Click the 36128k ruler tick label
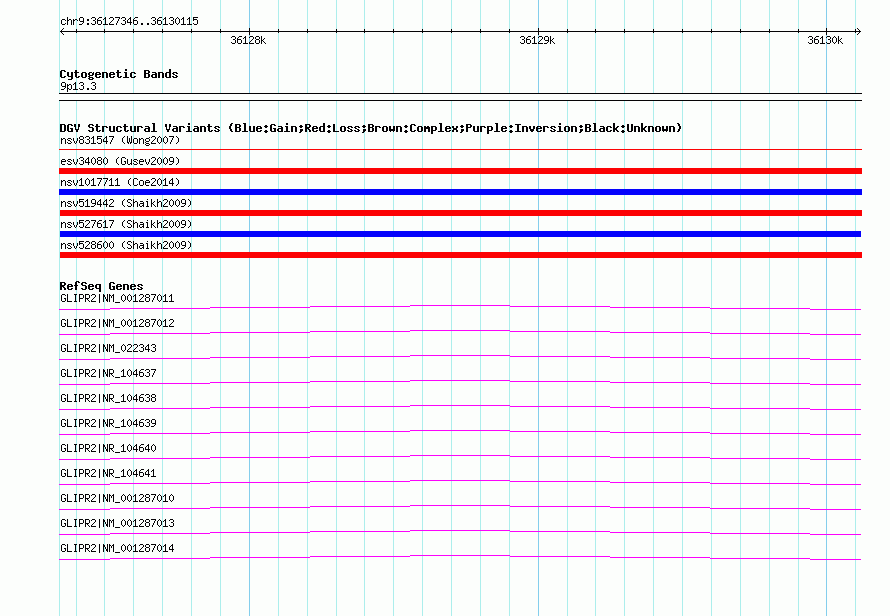The image size is (890, 616). [x=248, y=40]
